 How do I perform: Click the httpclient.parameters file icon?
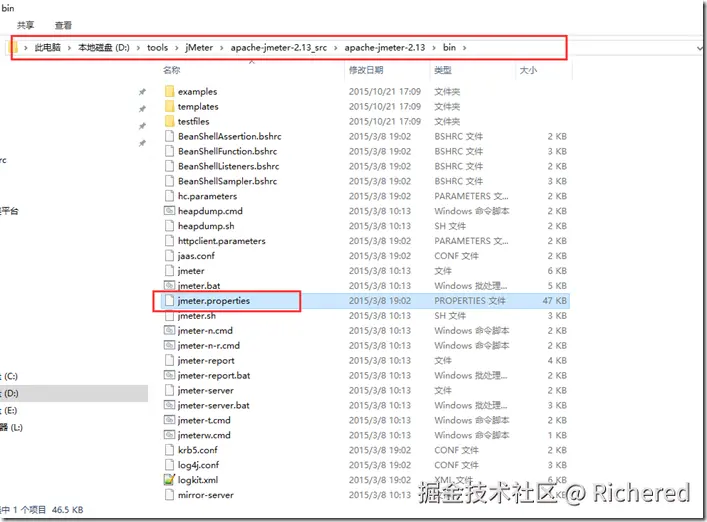tap(170, 241)
